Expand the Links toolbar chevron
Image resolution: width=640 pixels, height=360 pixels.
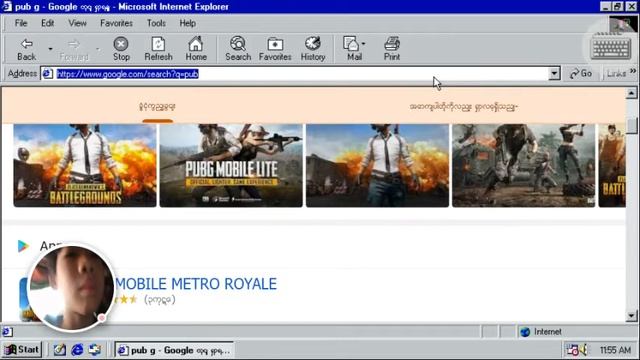[633, 71]
